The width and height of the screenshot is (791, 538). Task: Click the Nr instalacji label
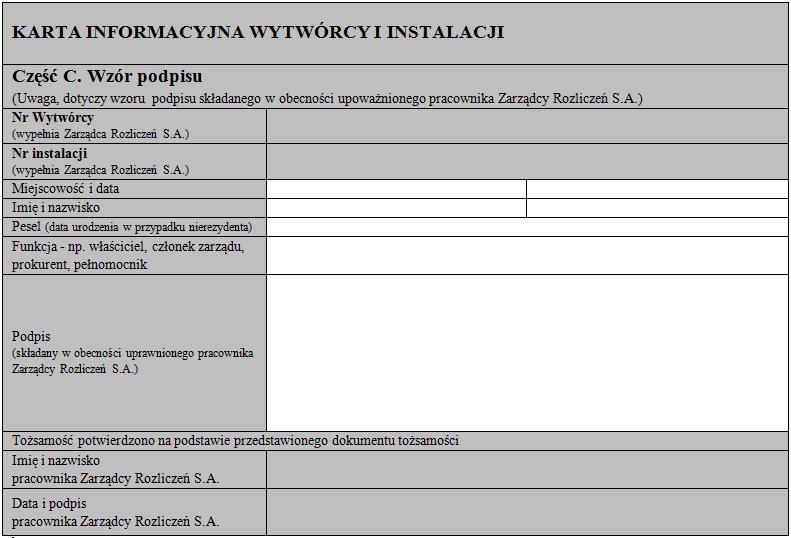click(49, 153)
